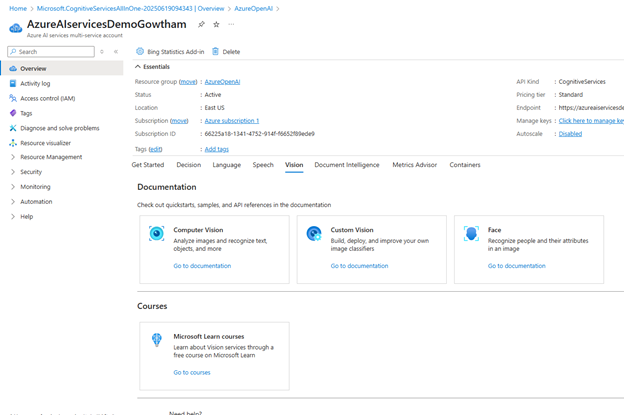Switch to the Speech tab

tap(263, 165)
